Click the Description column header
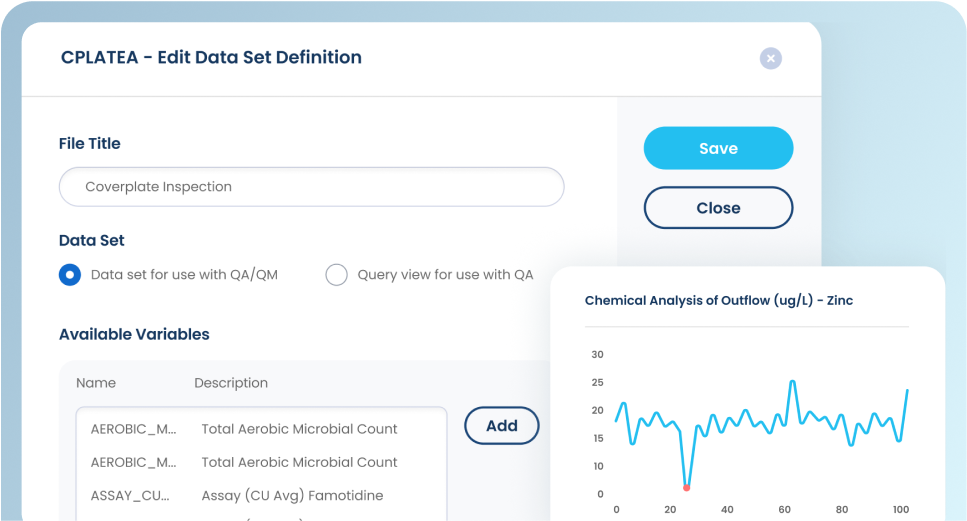 click(x=231, y=383)
